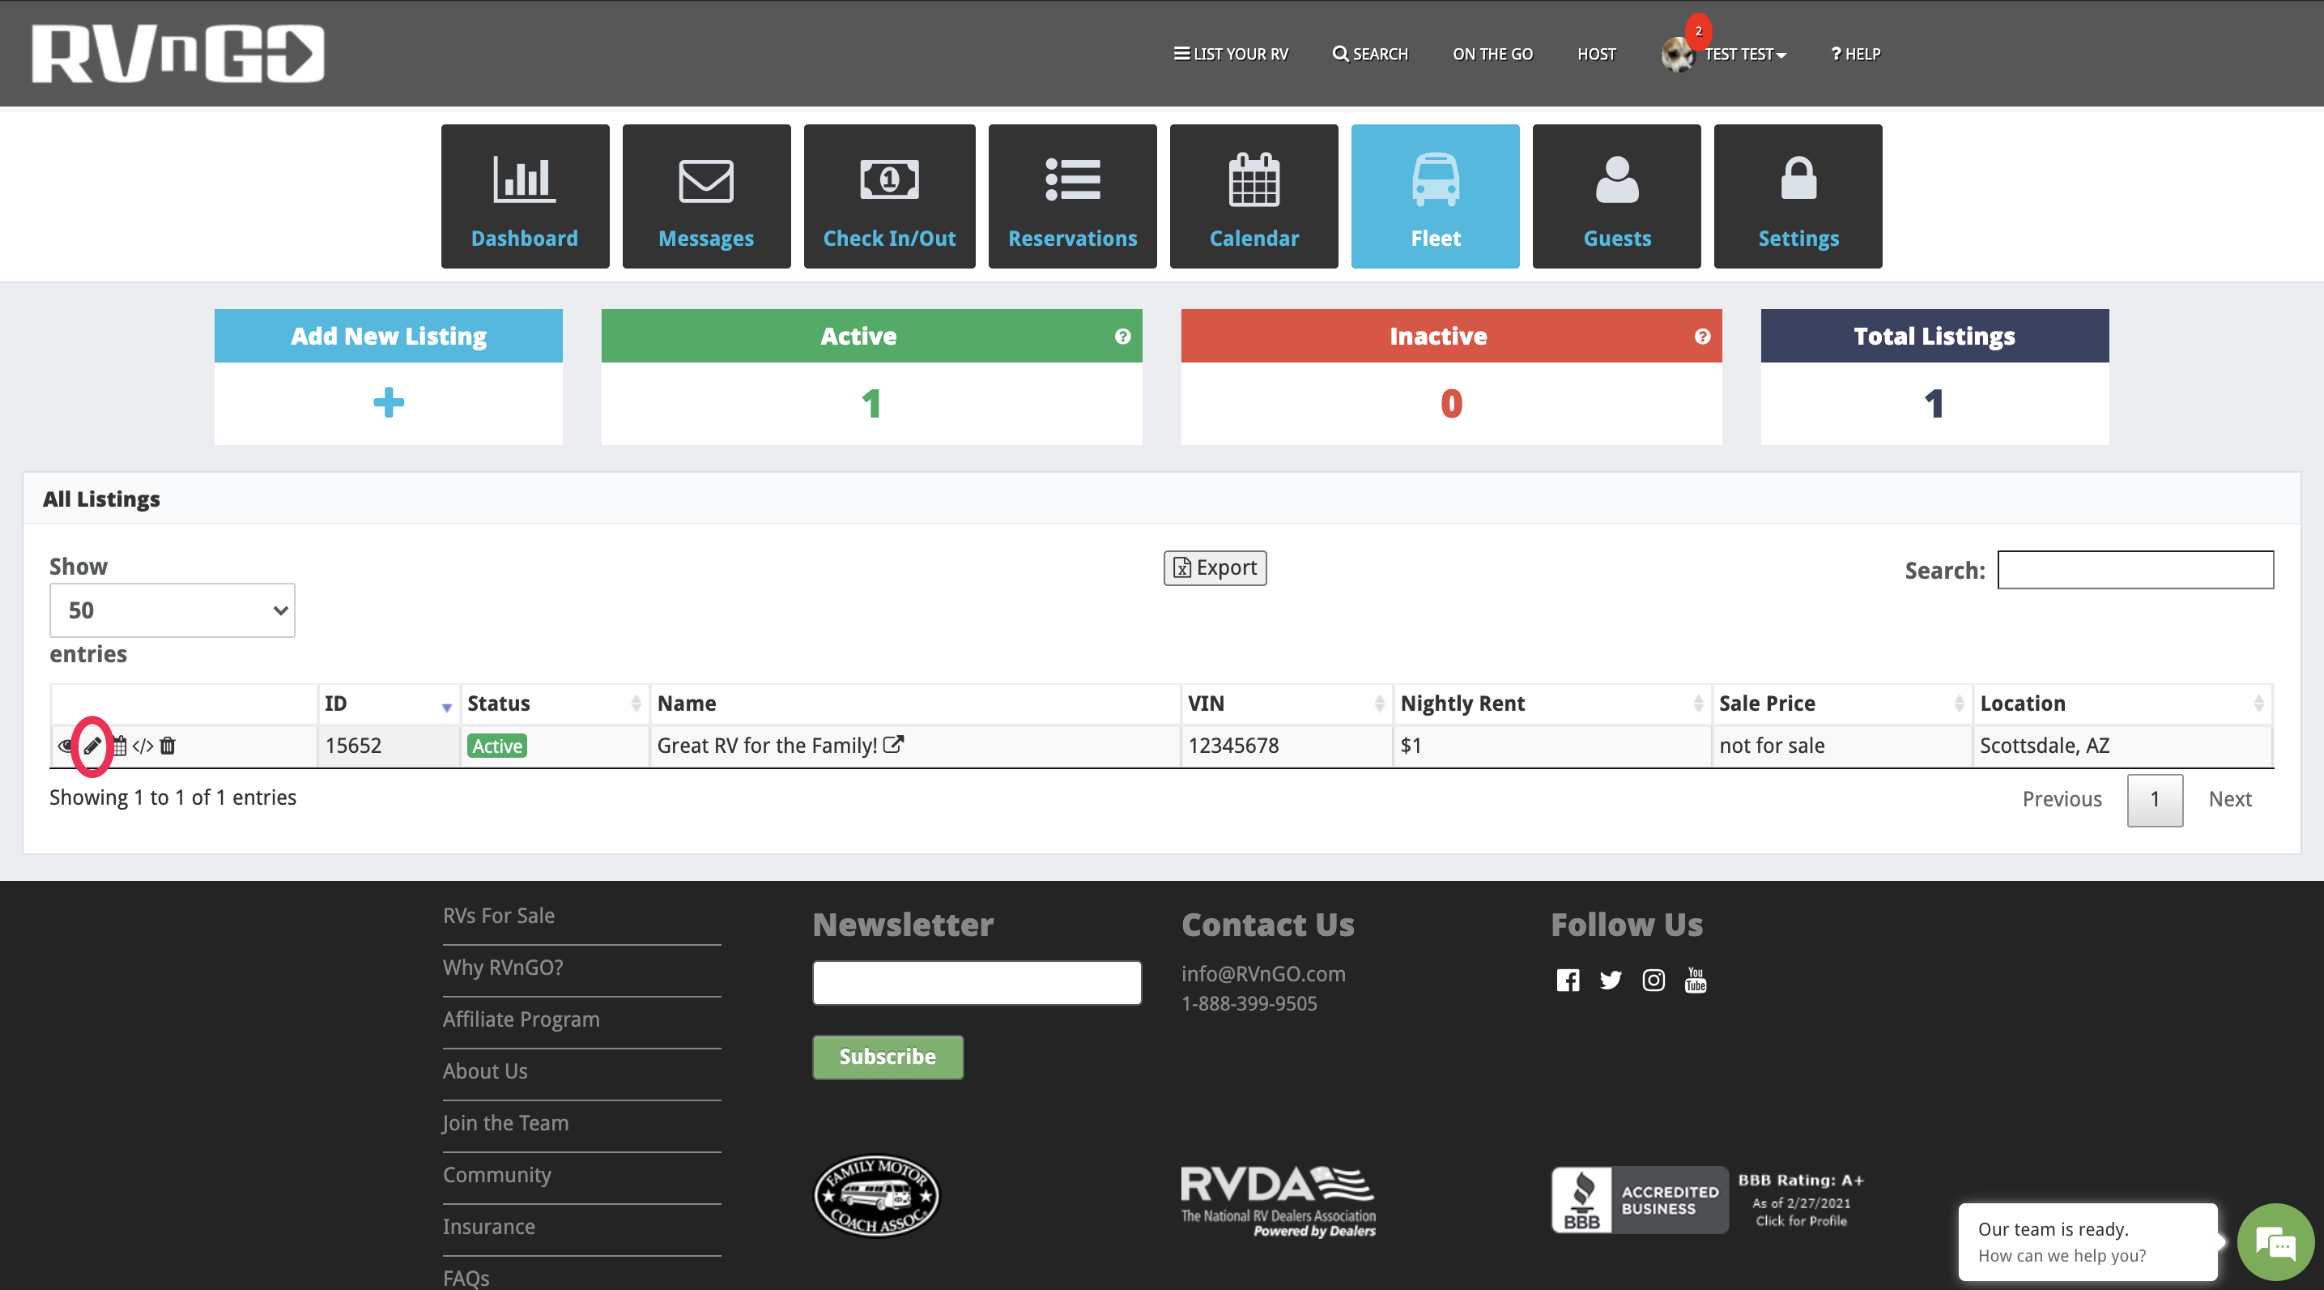Open the Show entries dropdown
Viewport: 2324px width, 1290px height.
tap(172, 610)
